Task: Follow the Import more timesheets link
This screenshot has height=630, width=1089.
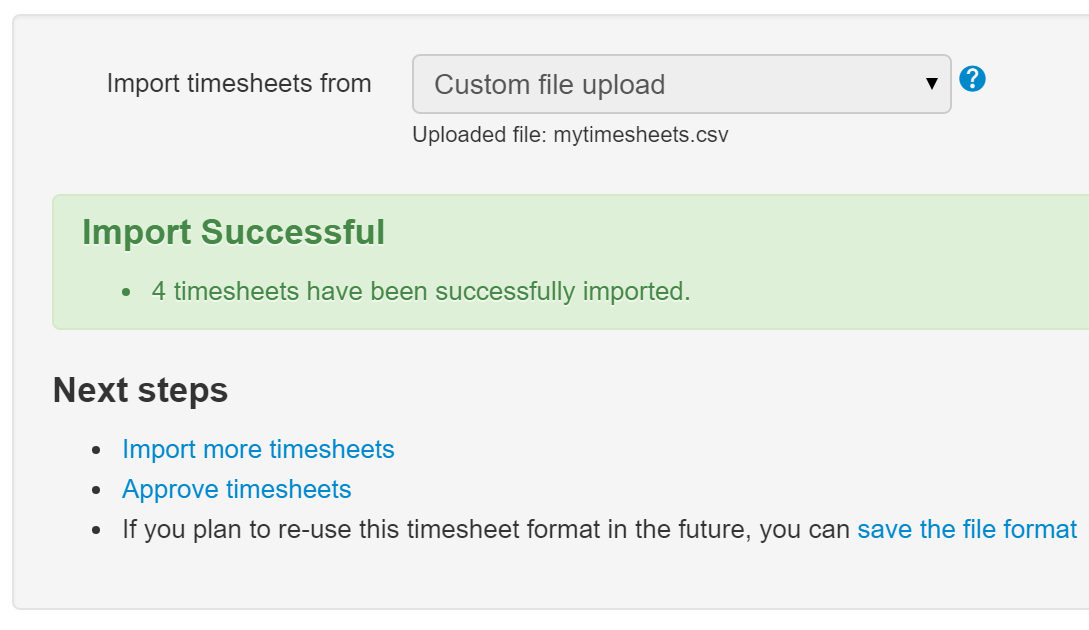Action: [x=258, y=449]
